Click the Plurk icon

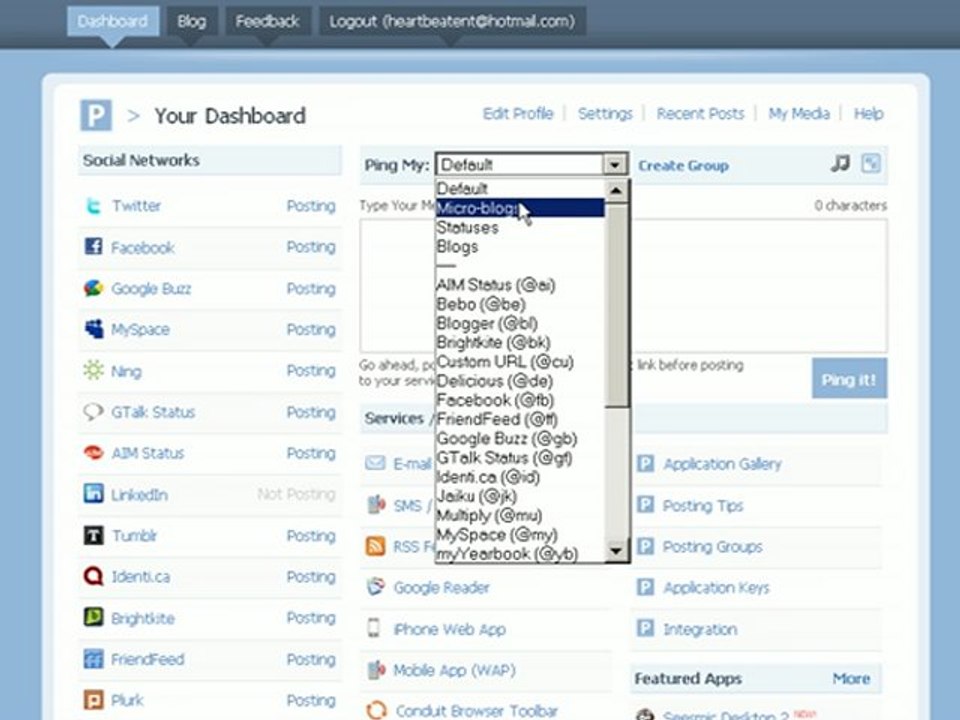point(93,699)
